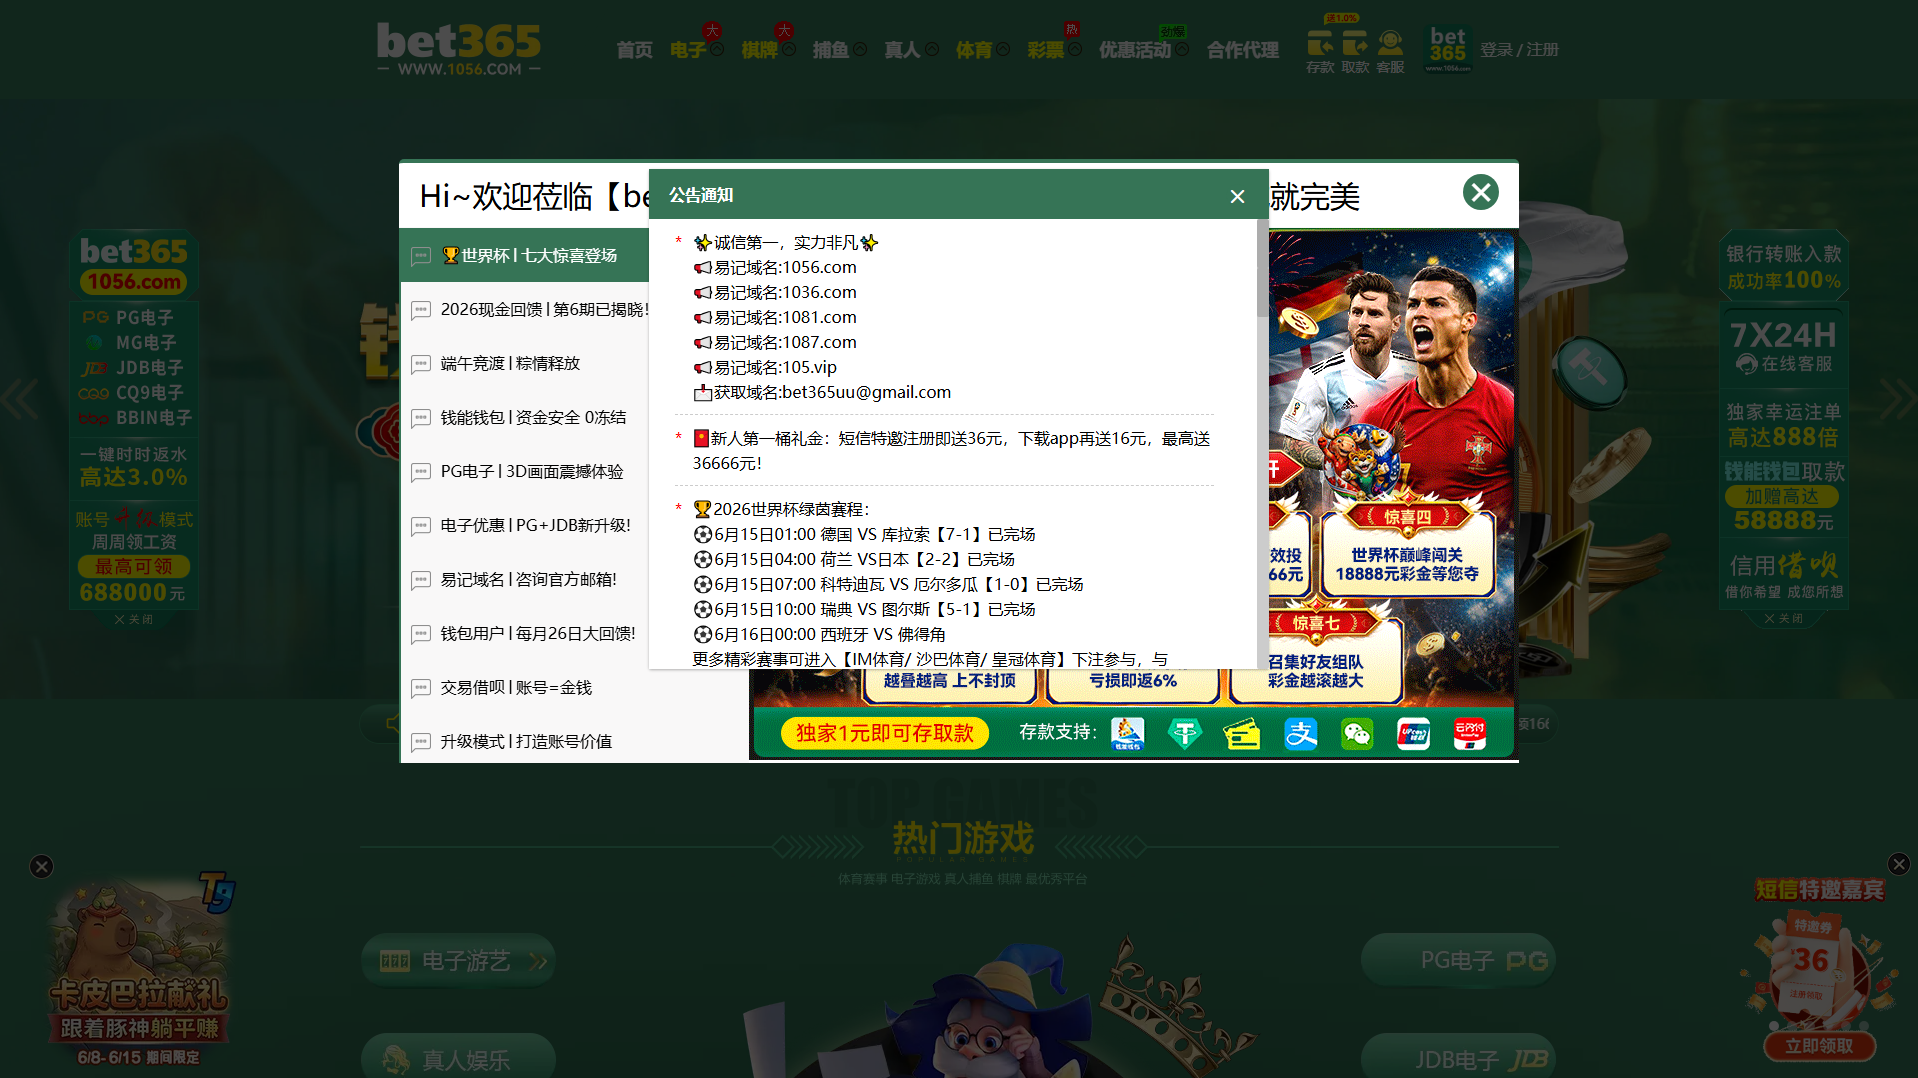Select the 钱包用户 | 每月26日大回馈 tab
This screenshot has width=1918, height=1078.
click(x=525, y=634)
